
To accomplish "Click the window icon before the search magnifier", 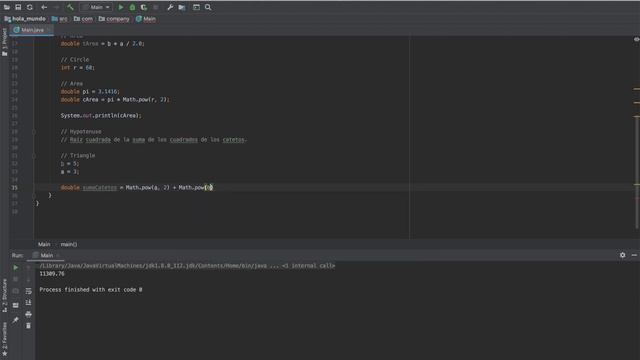I will 196,7.
